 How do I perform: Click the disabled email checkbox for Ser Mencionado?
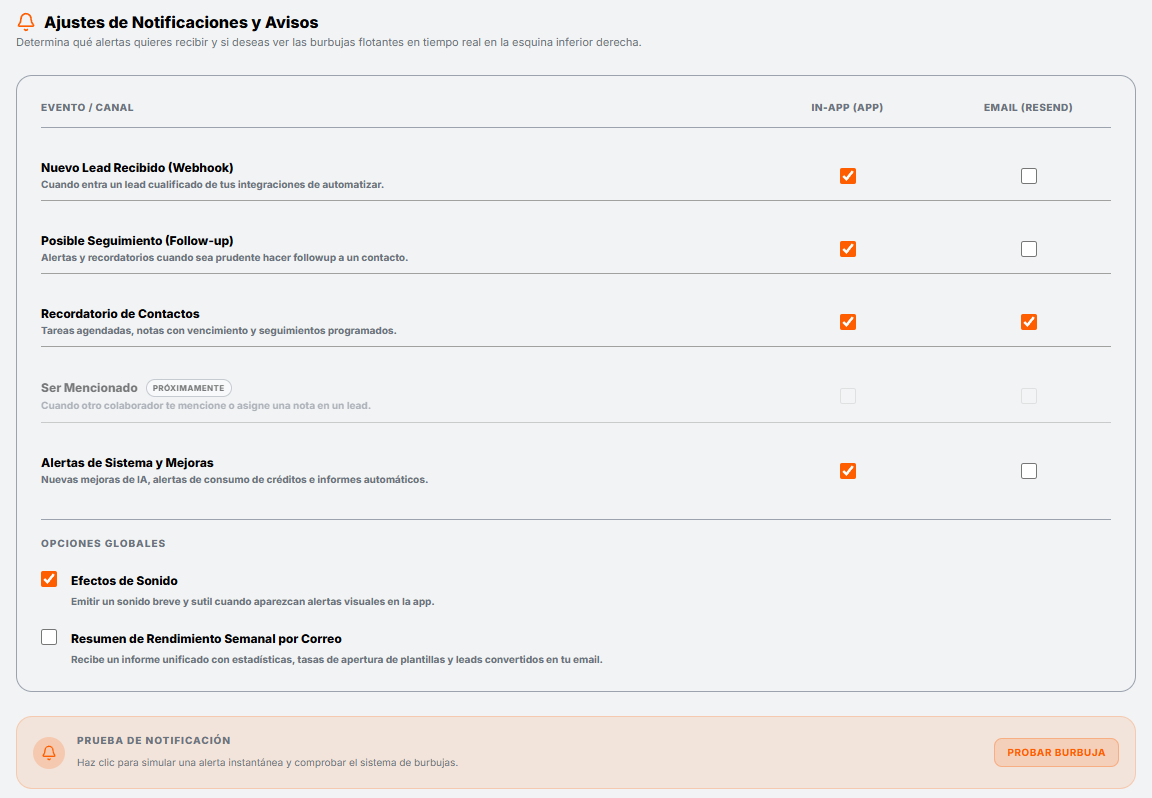coord(1029,396)
